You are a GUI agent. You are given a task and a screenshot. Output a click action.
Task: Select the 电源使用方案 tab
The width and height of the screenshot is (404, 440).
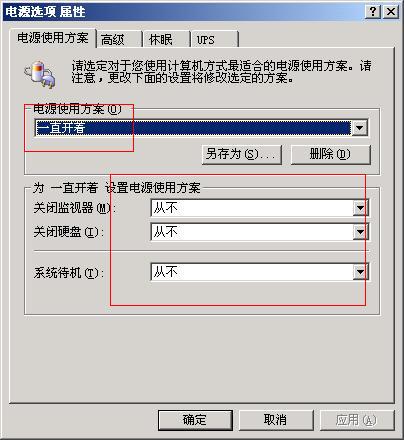[53, 38]
